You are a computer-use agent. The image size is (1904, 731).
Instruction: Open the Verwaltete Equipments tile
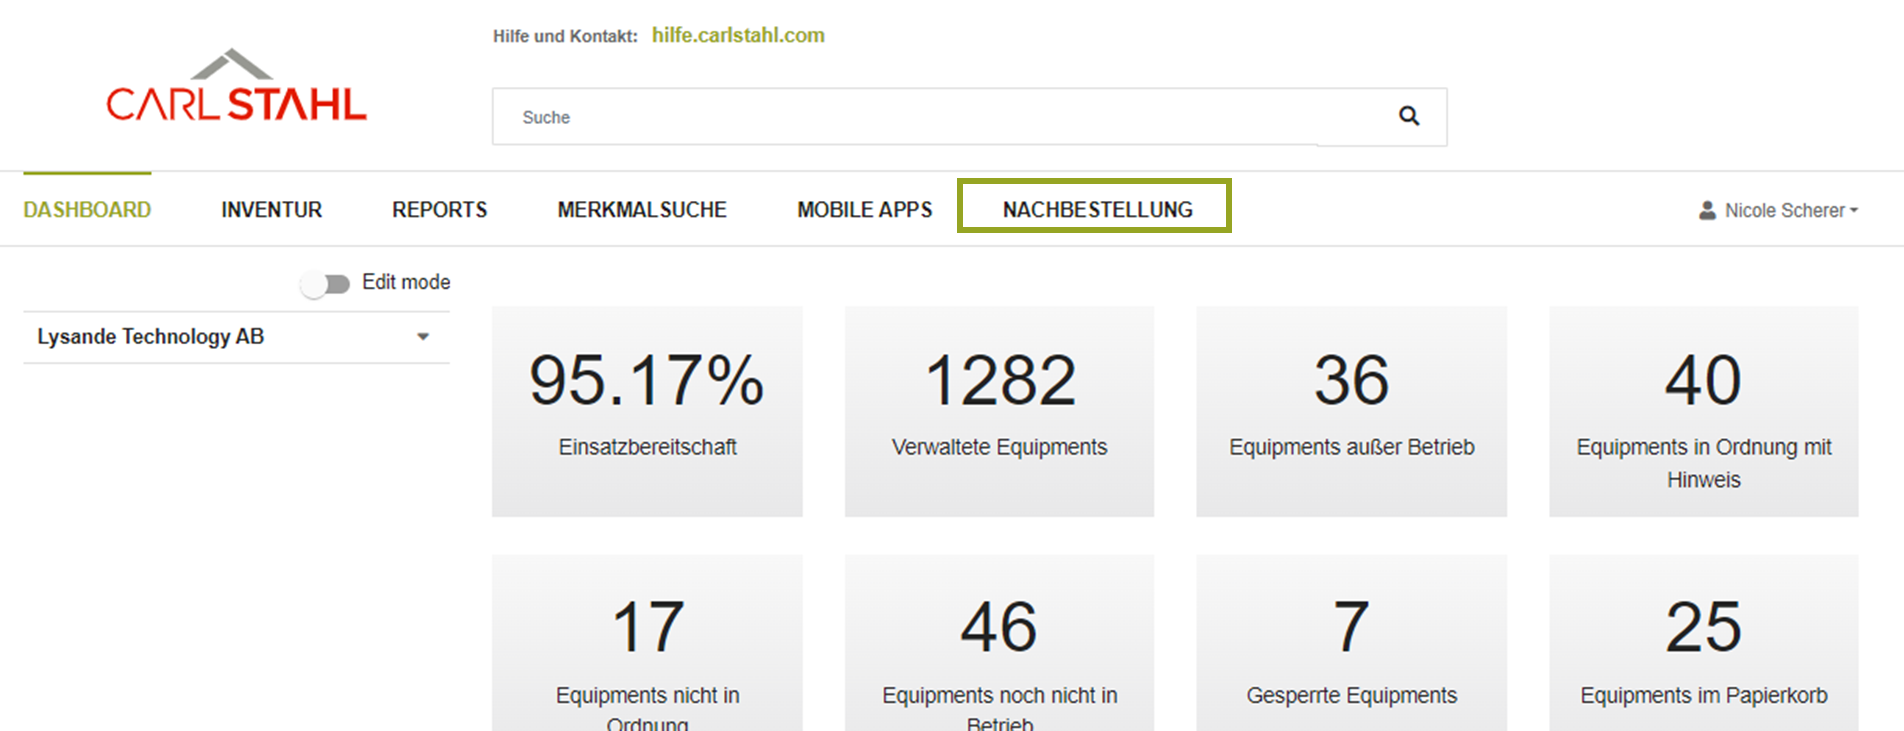click(999, 411)
